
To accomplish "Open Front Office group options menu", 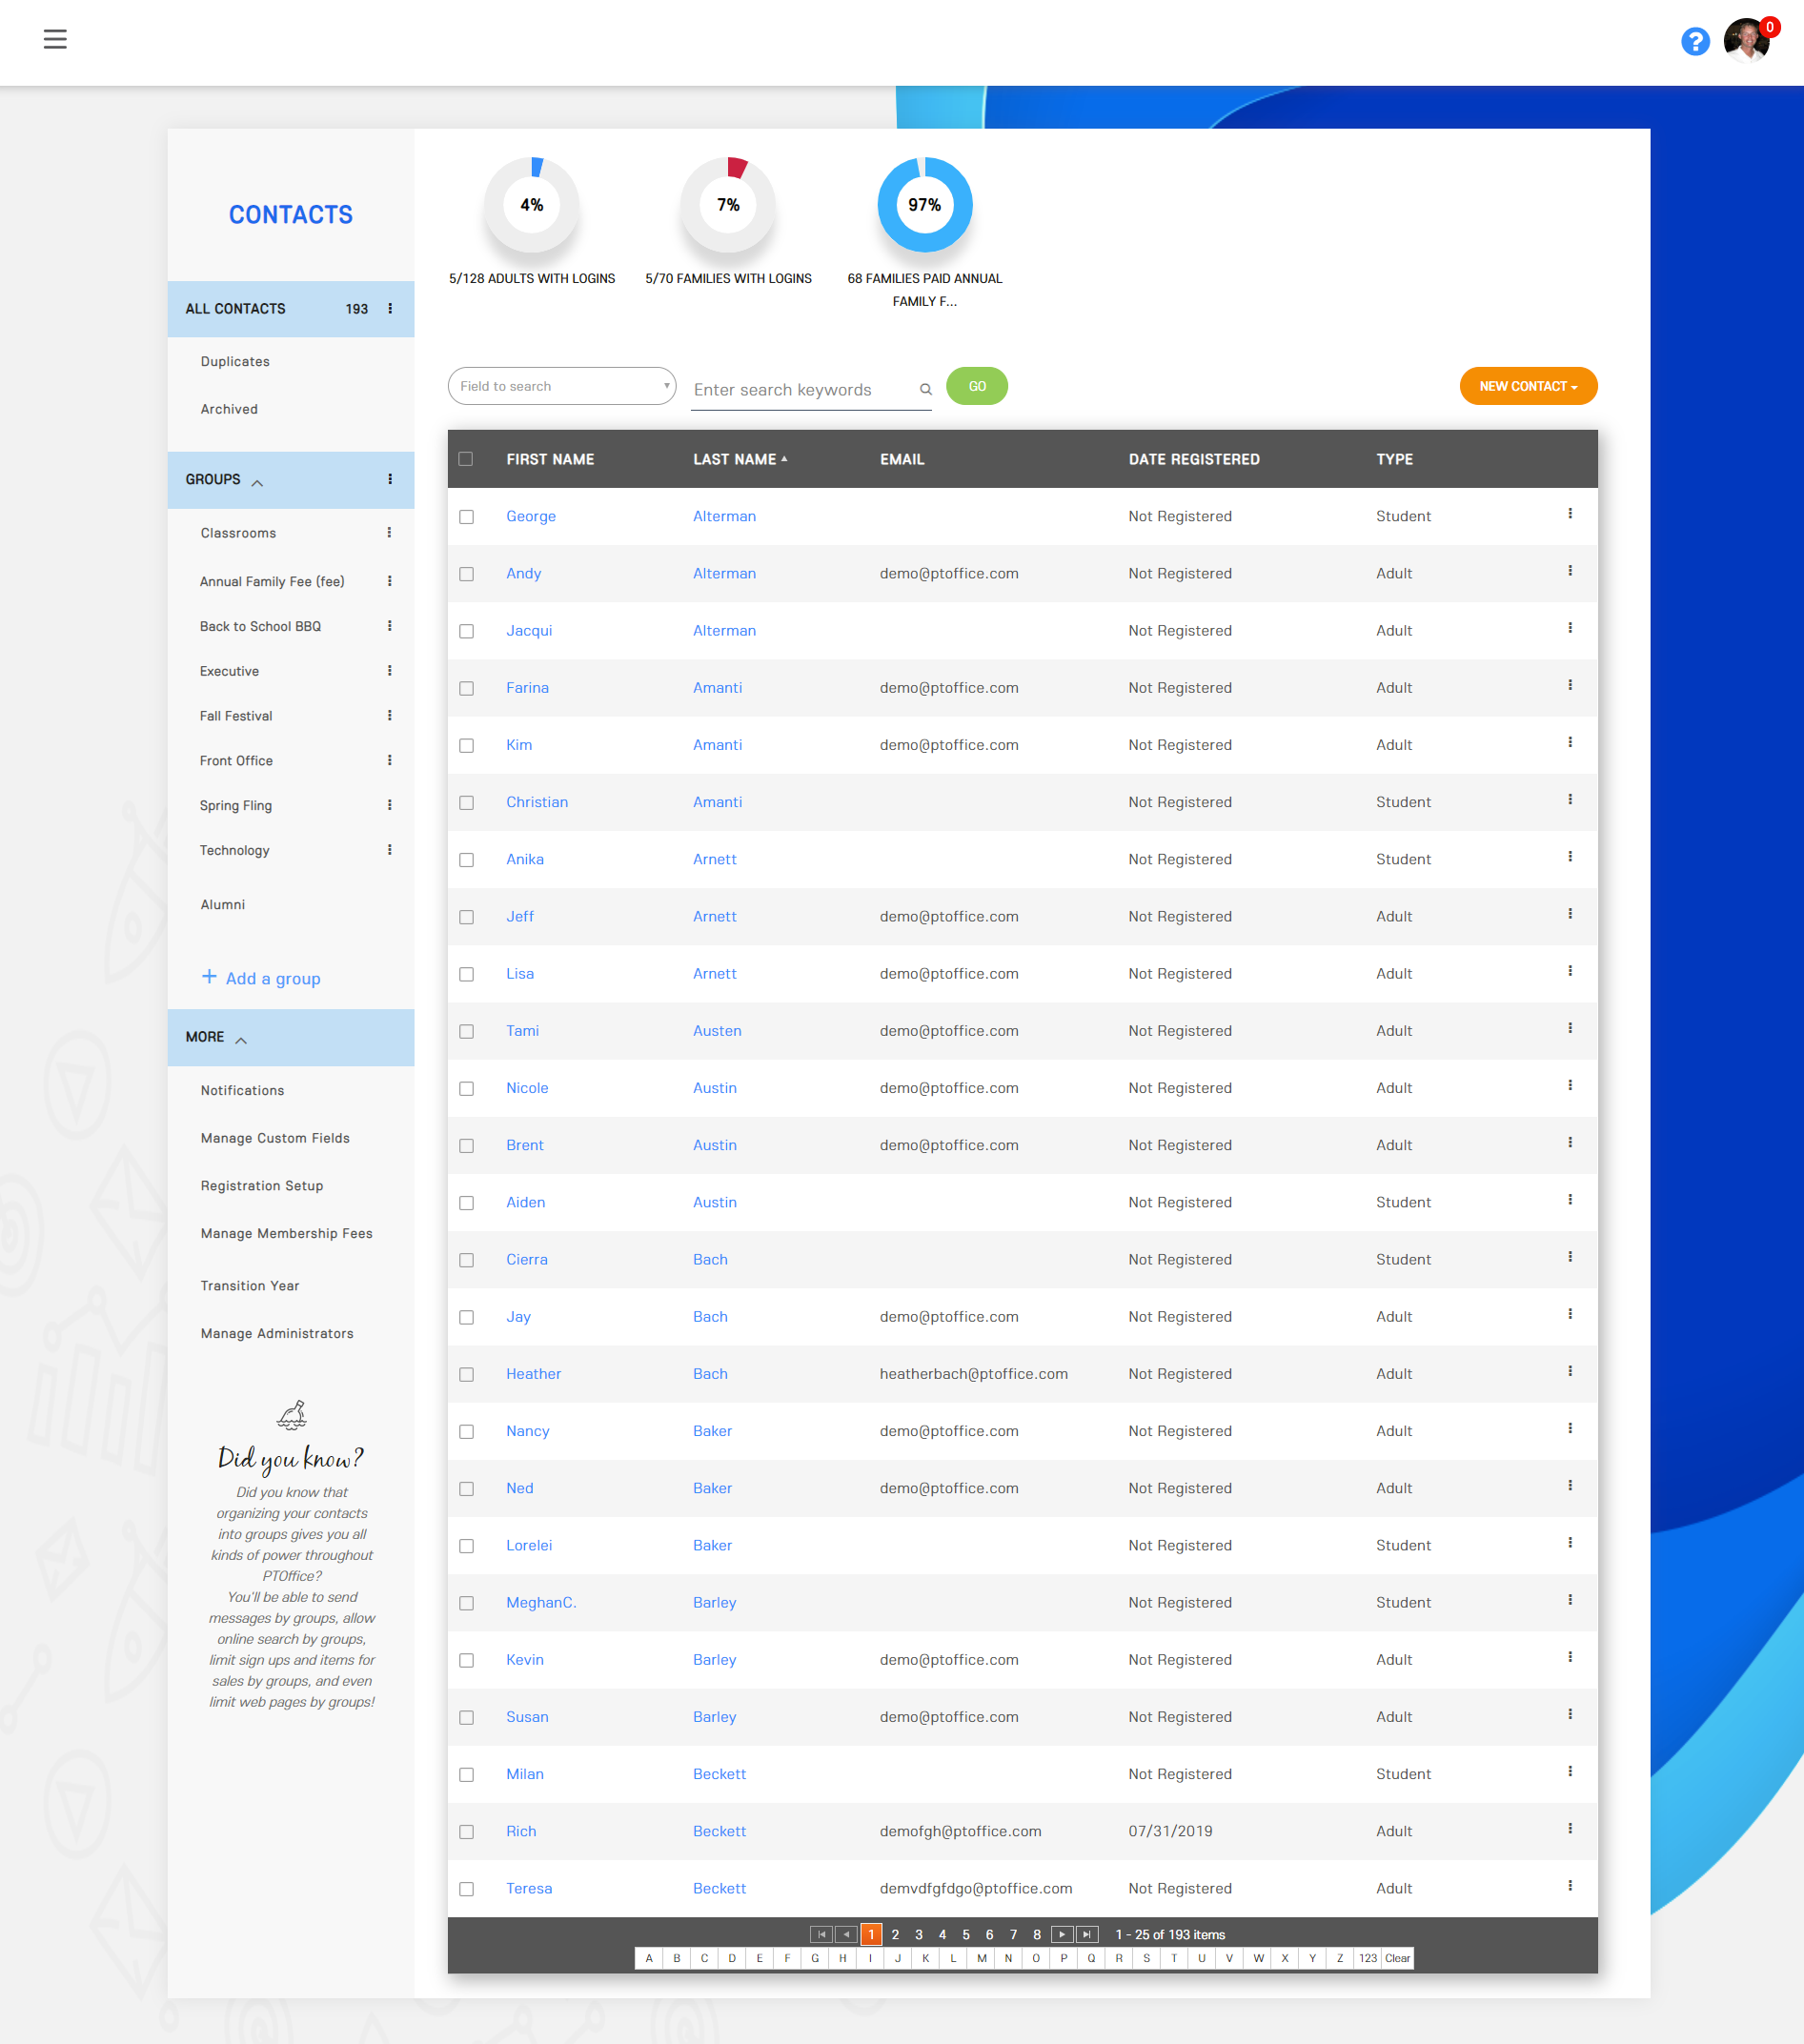I will coord(390,761).
